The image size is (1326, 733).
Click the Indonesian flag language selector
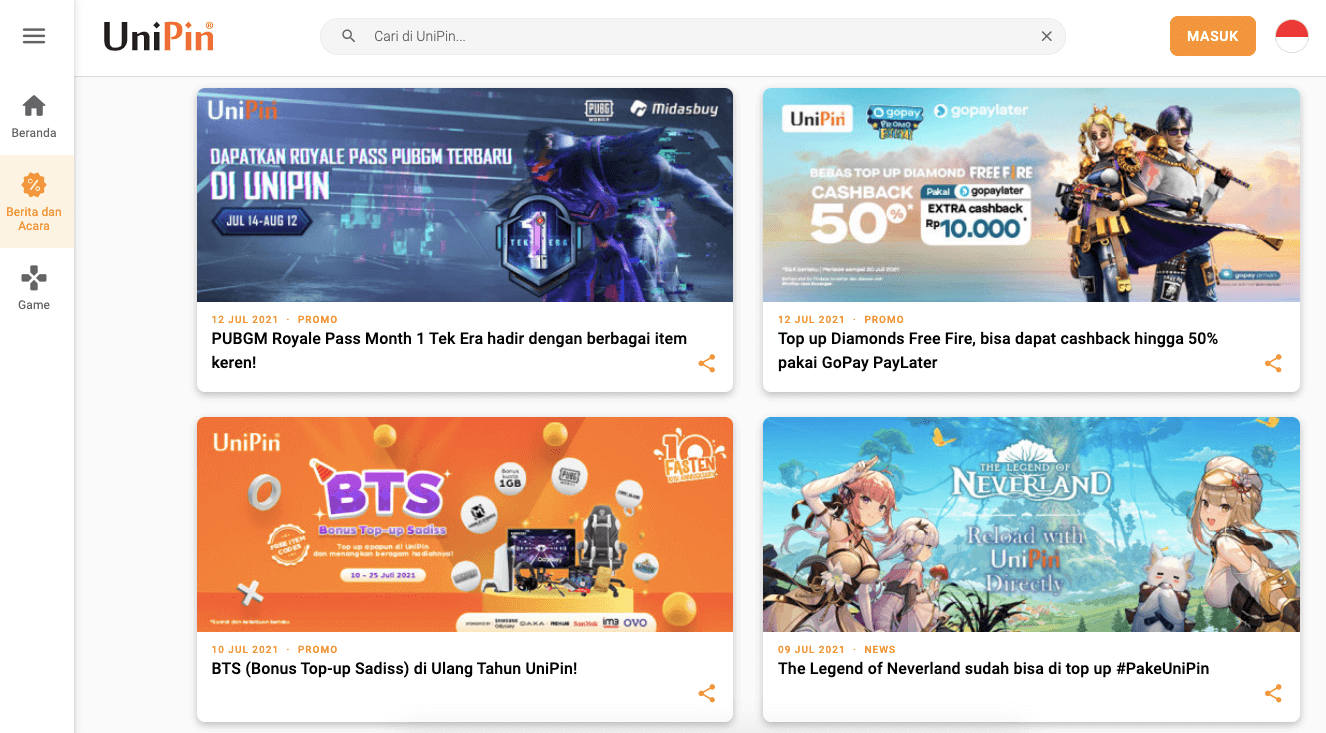1291,35
